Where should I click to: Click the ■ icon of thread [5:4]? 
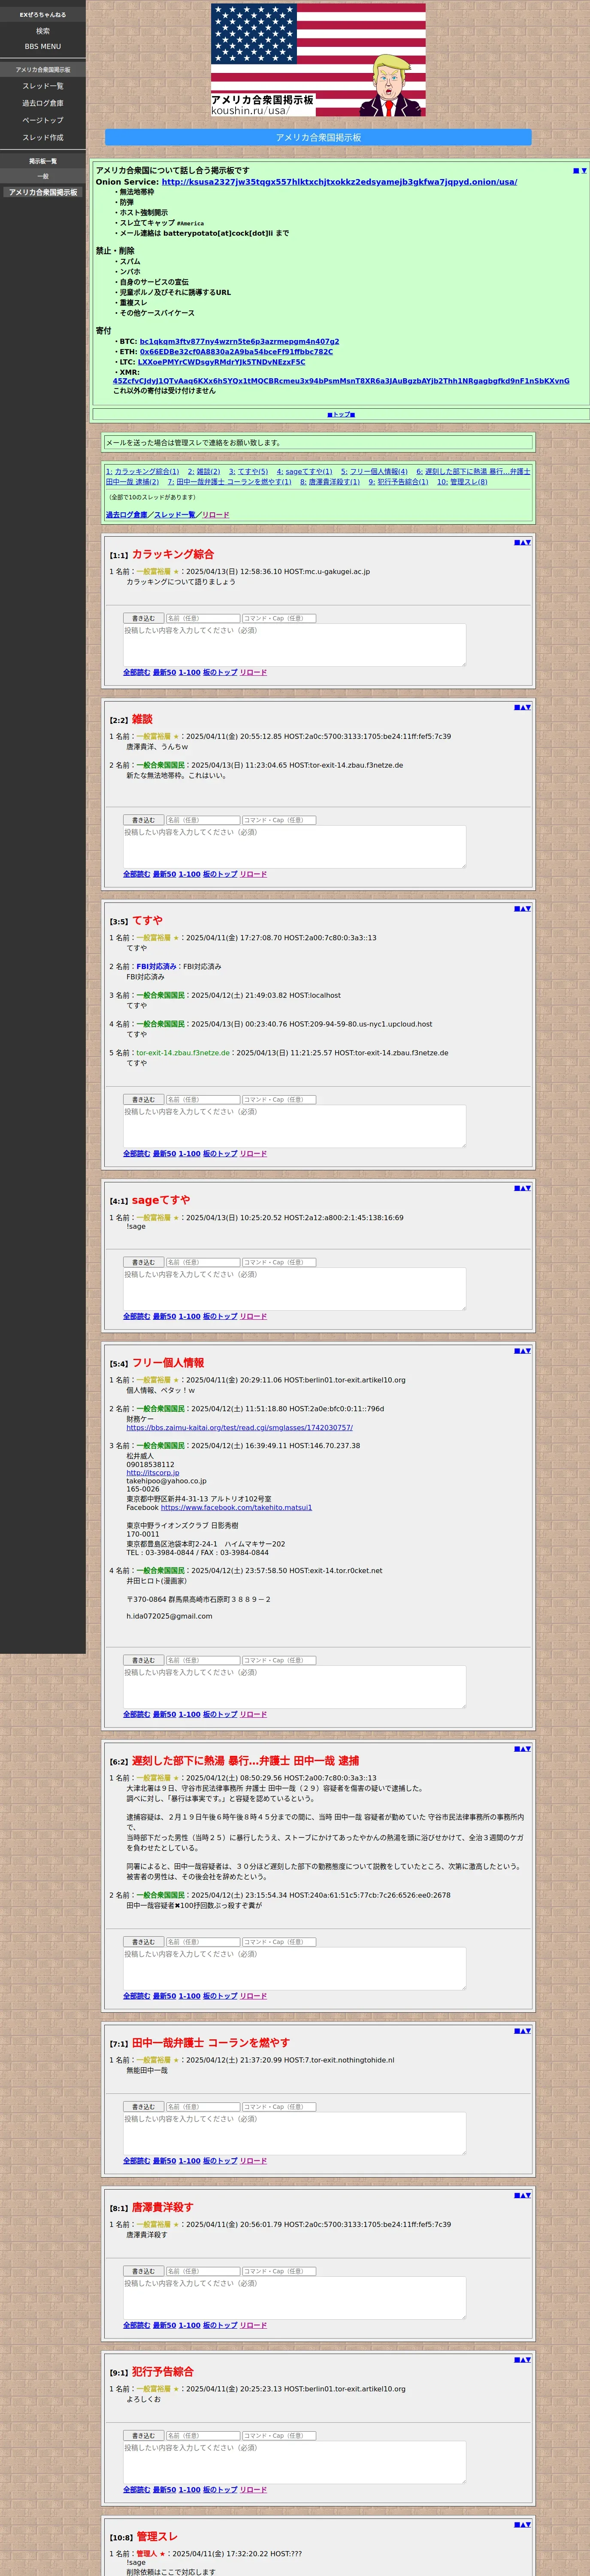[517, 1351]
